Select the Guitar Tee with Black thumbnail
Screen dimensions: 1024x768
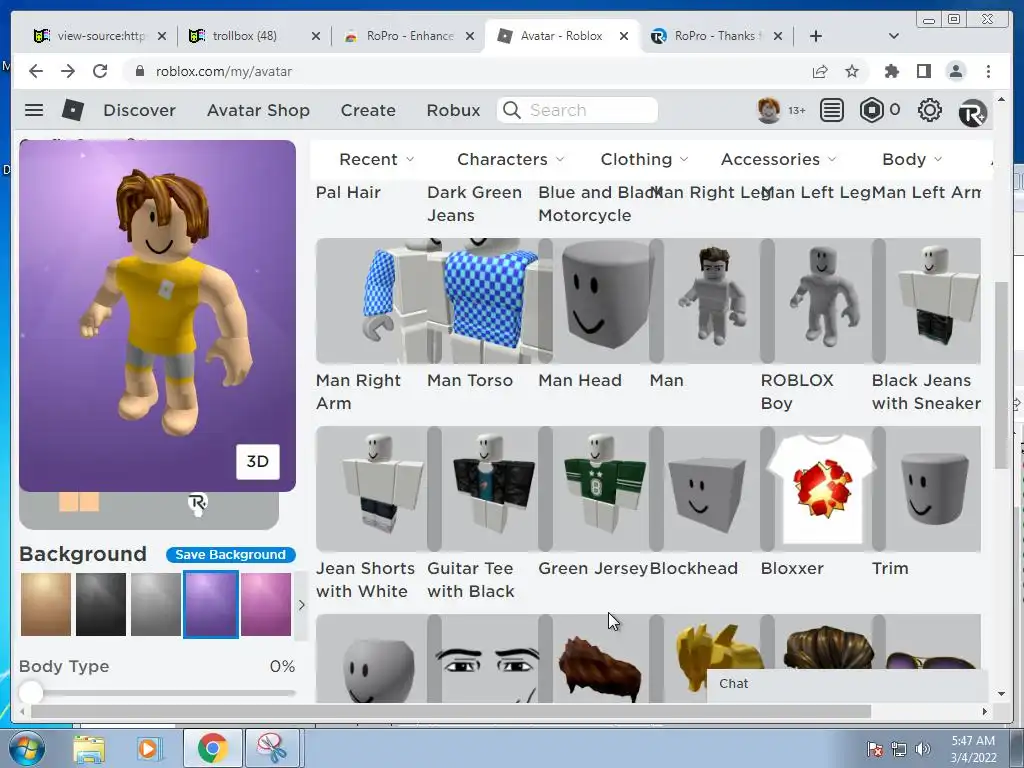click(489, 488)
